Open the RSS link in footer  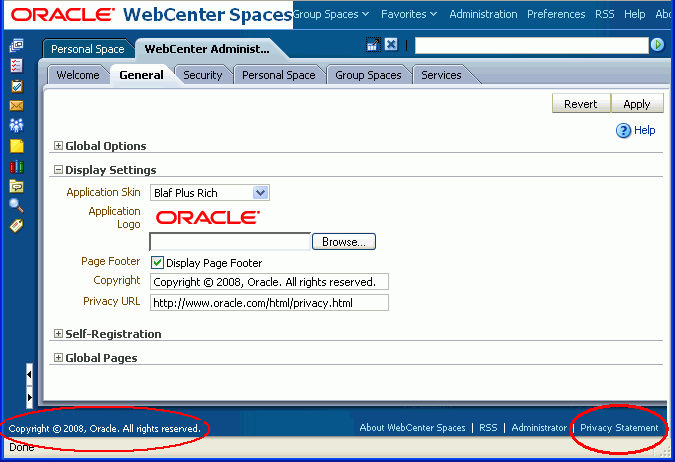pos(488,428)
